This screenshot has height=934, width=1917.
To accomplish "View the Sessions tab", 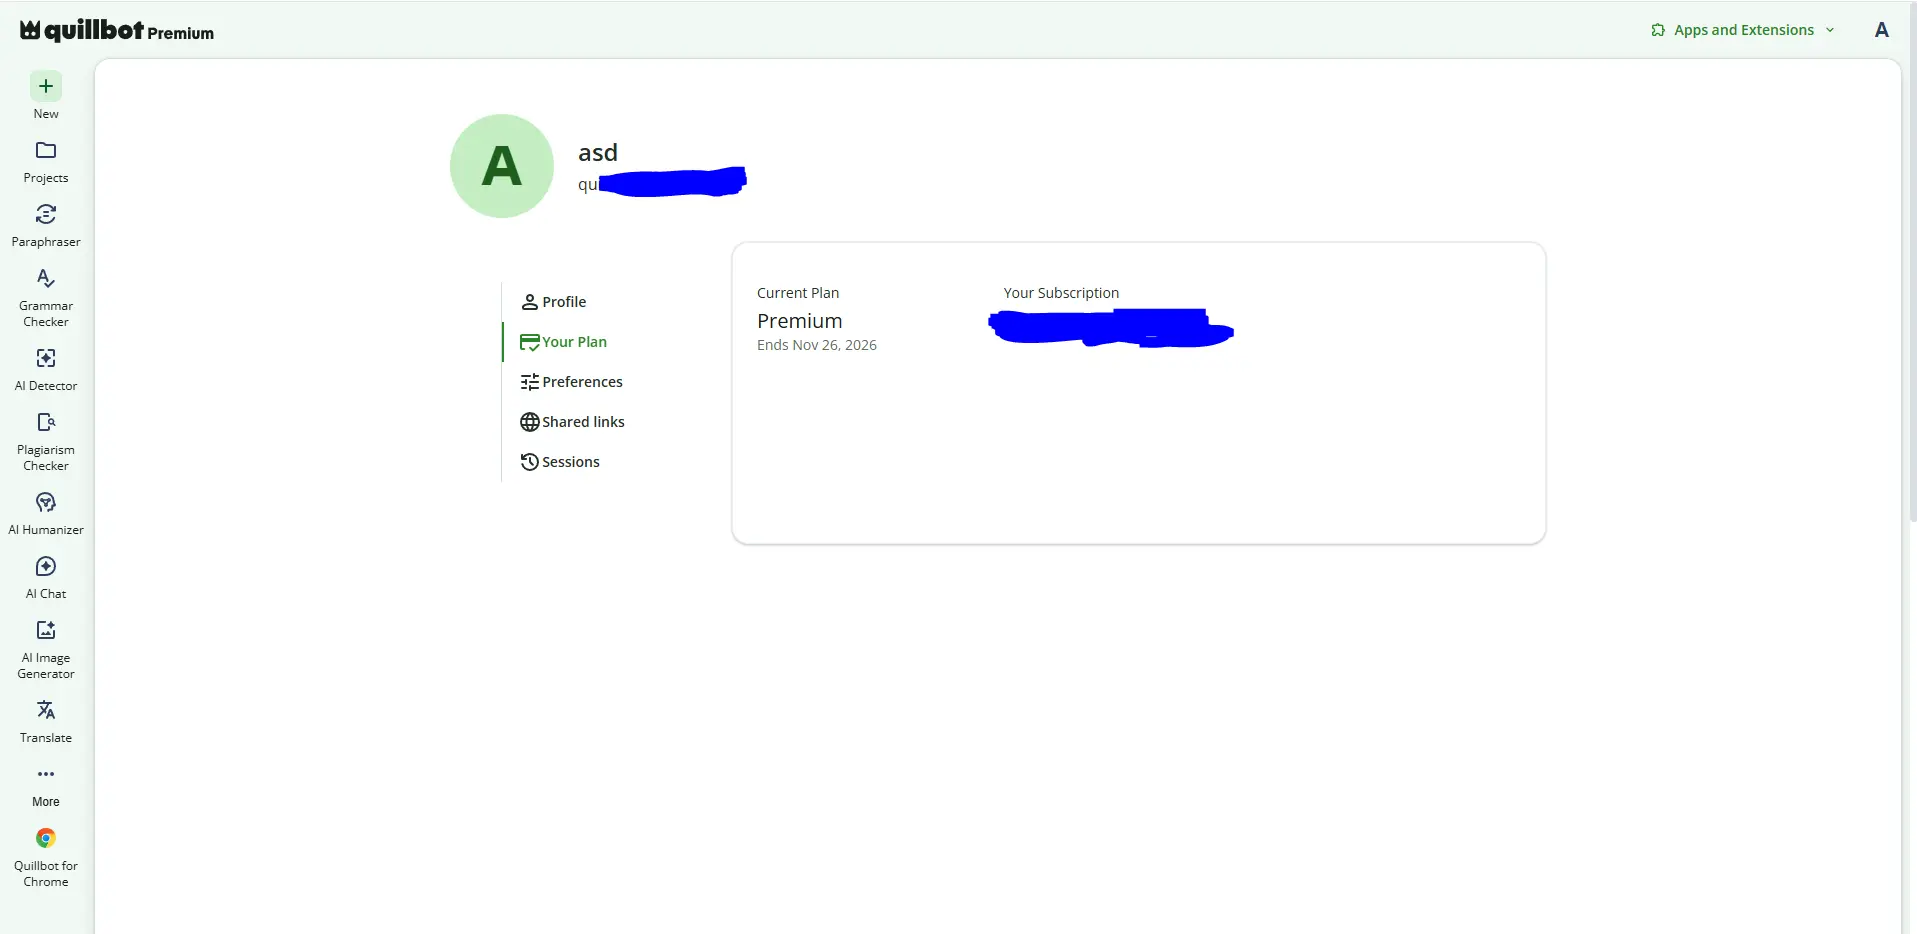I will click(560, 462).
